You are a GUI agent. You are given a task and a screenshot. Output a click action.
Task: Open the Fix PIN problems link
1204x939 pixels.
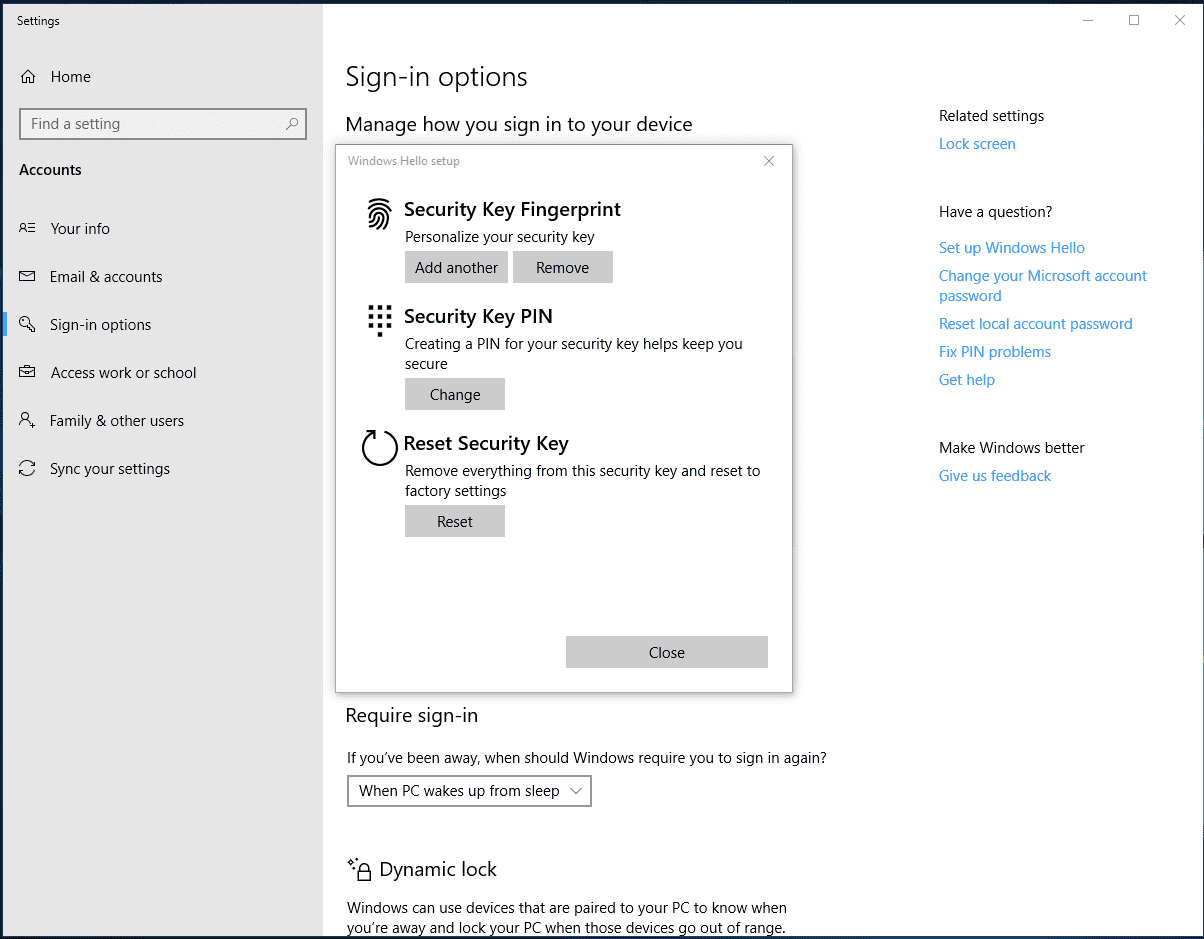[994, 352]
